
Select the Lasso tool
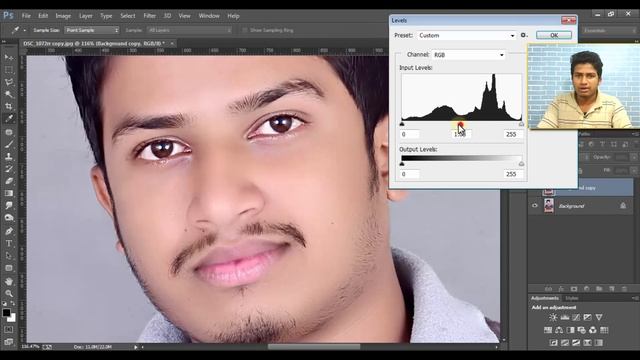coord(9,82)
